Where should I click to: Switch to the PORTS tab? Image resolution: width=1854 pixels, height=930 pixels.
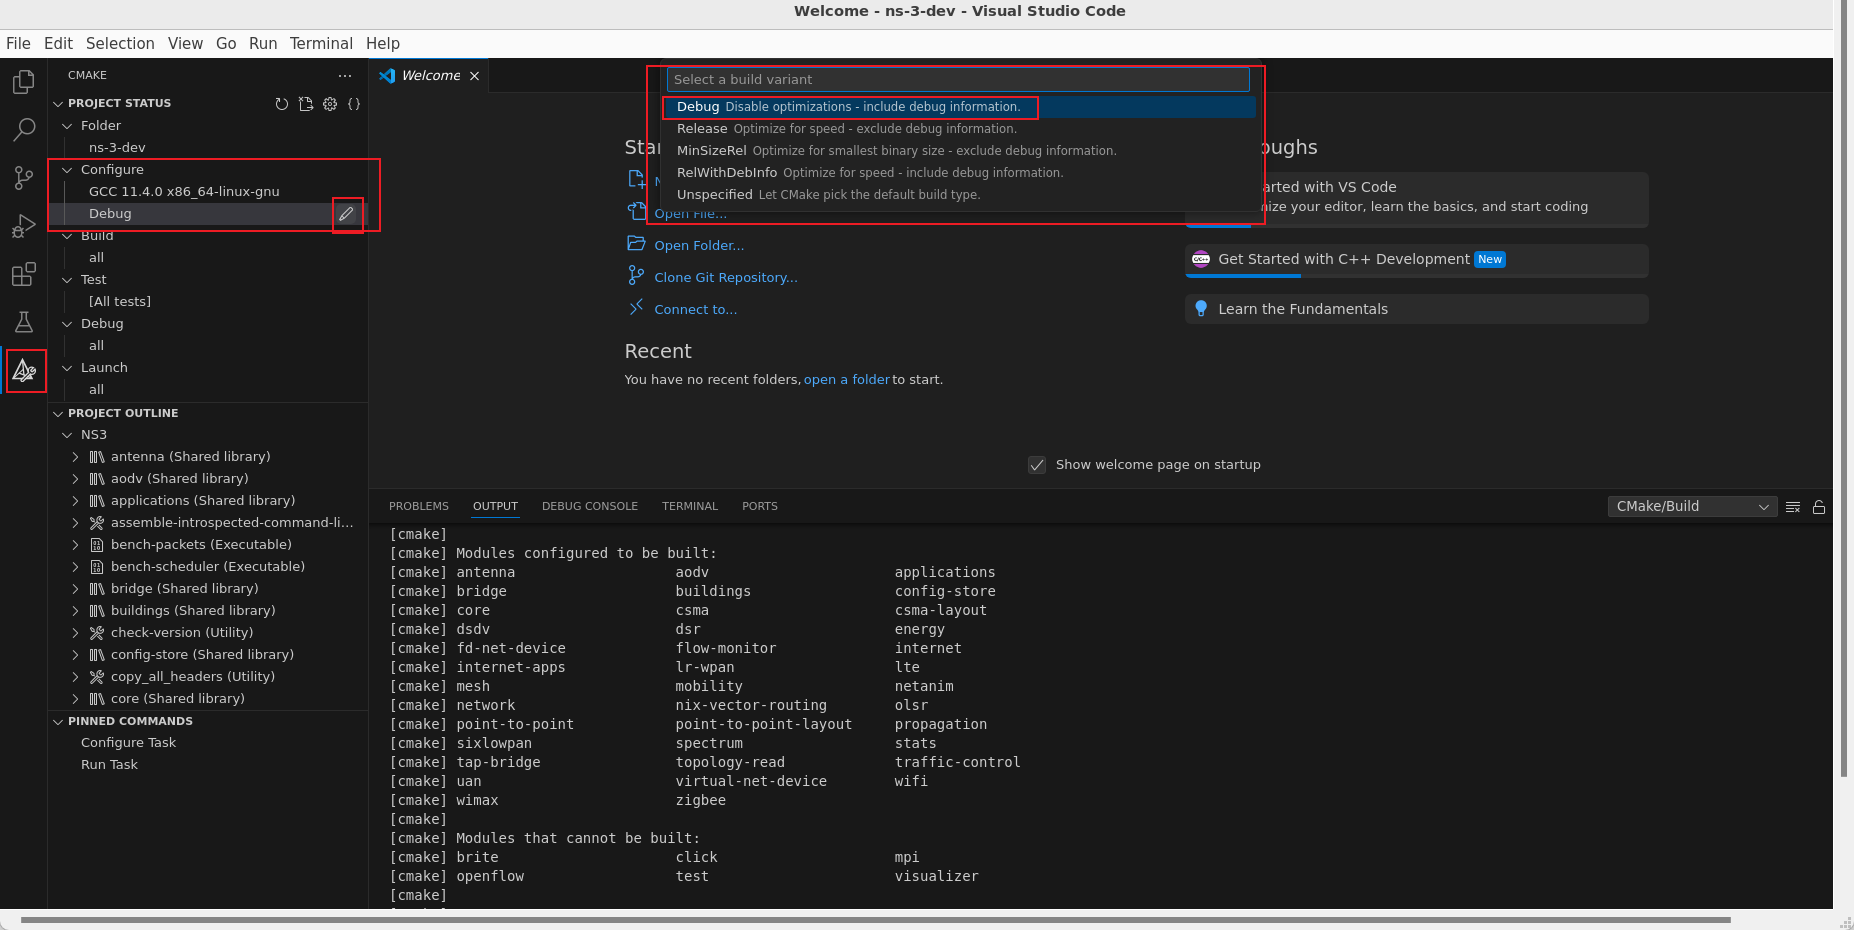[760, 507]
